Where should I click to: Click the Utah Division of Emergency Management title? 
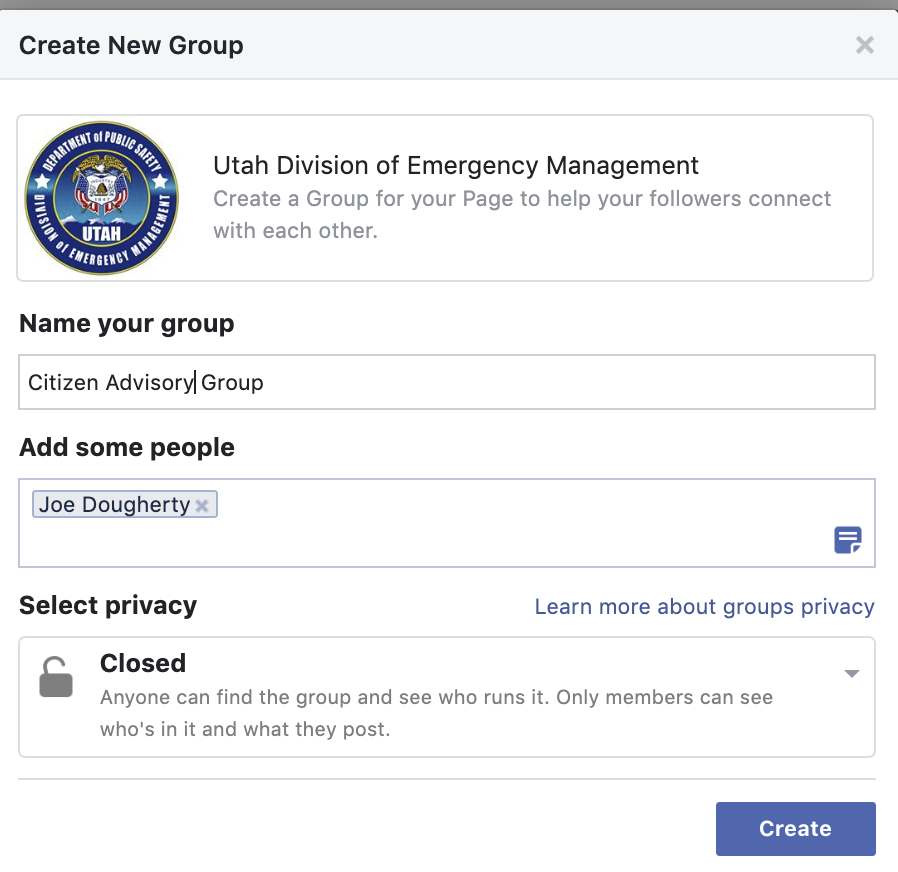point(456,165)
